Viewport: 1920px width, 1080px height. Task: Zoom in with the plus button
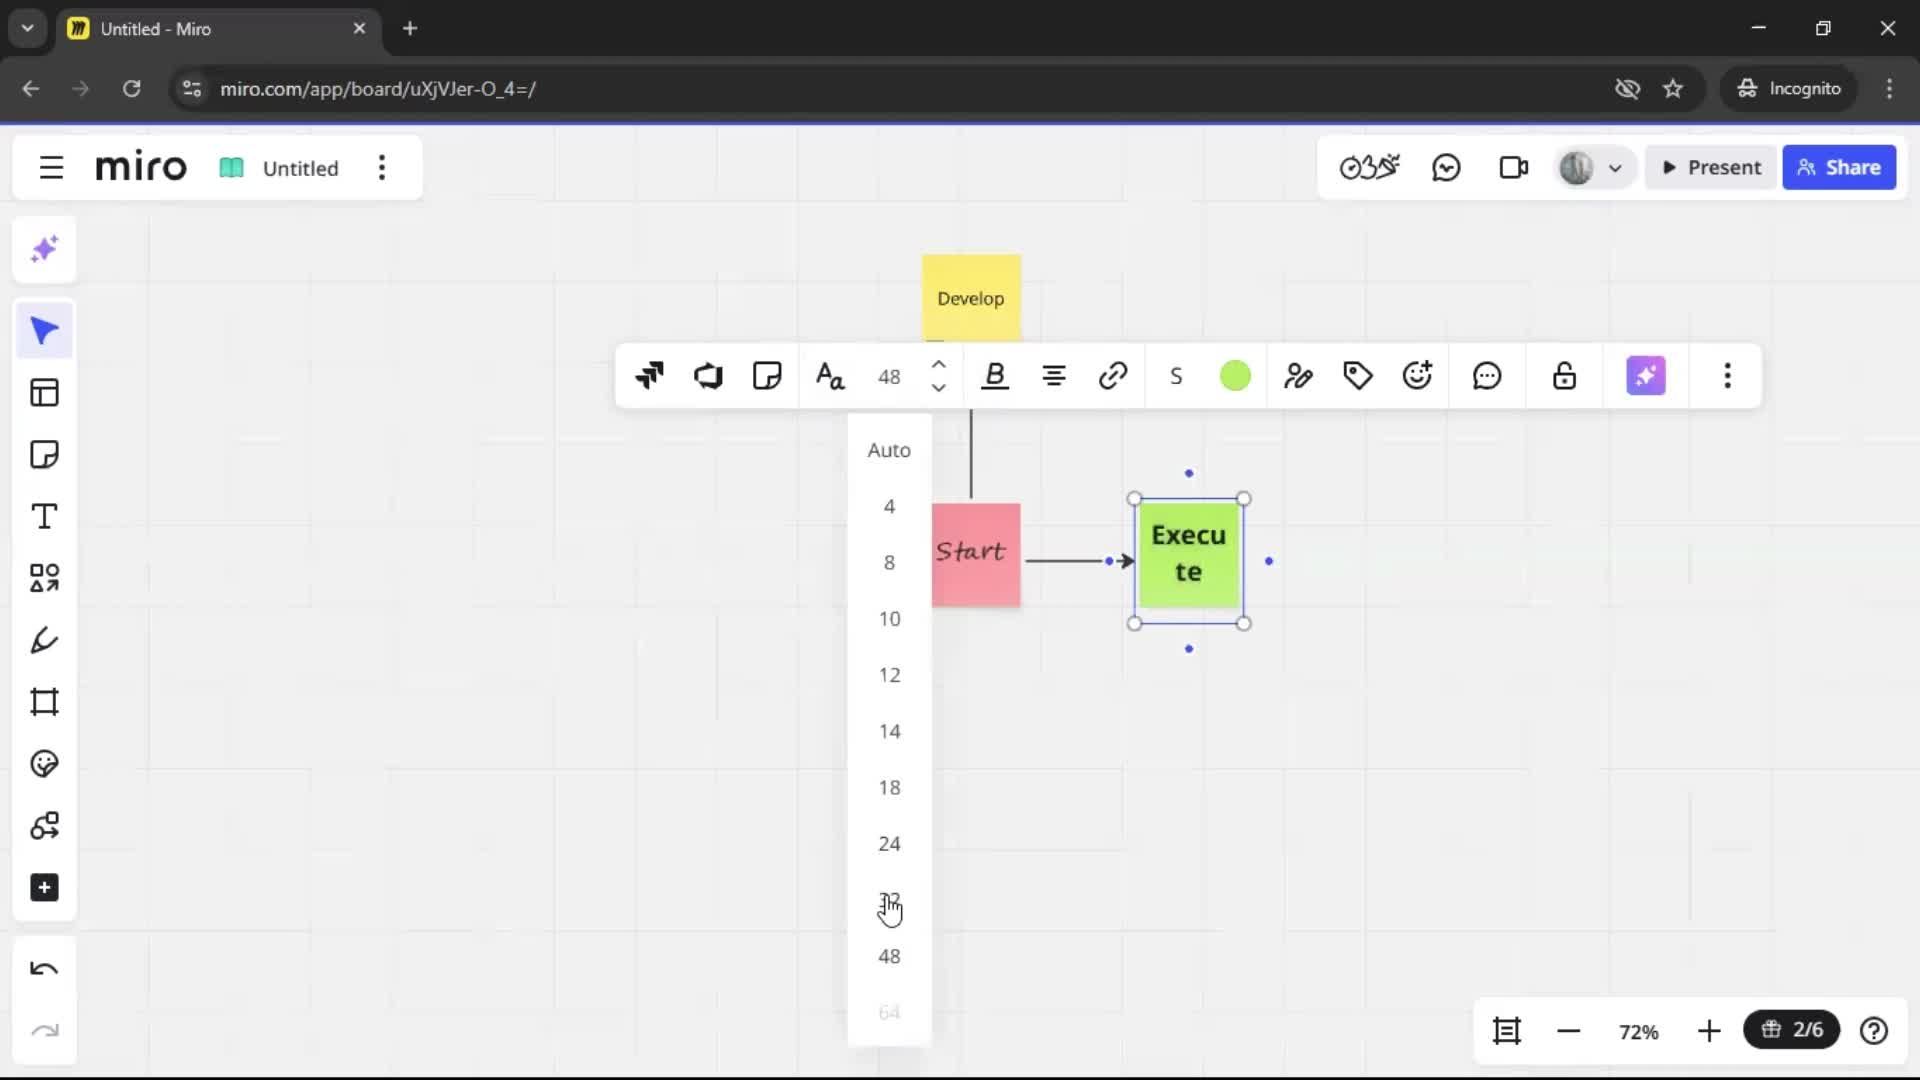point(1709,1031)
